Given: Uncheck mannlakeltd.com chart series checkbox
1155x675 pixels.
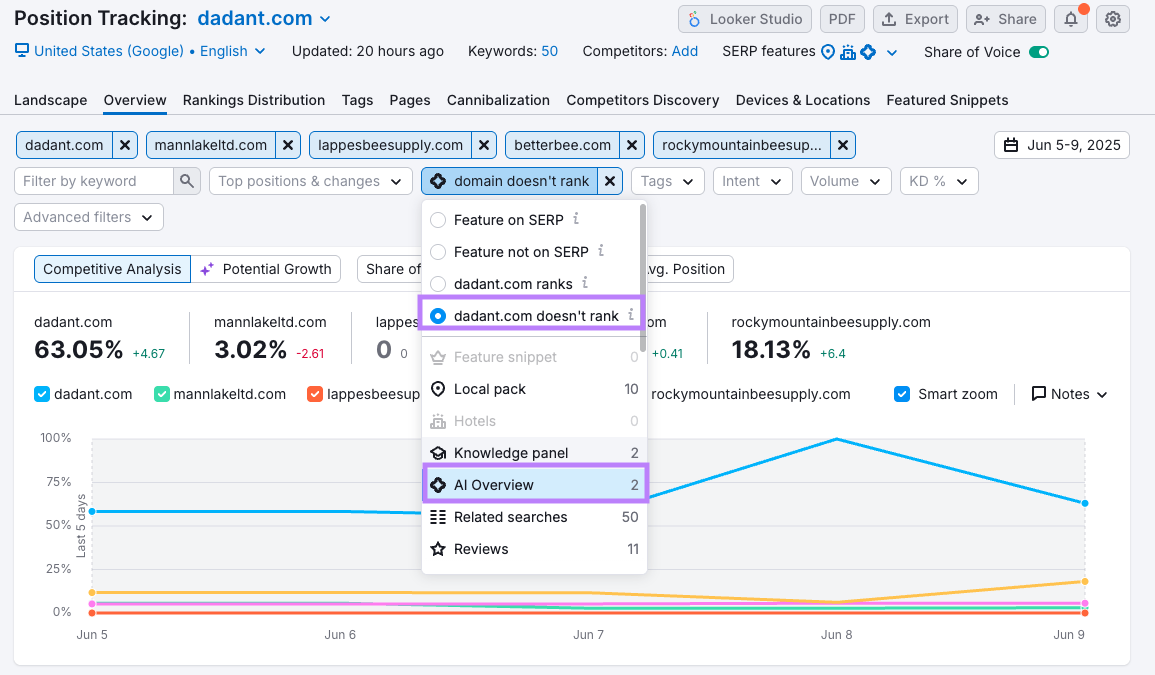Looking at the screenshot, I should [x=162, y=394].
